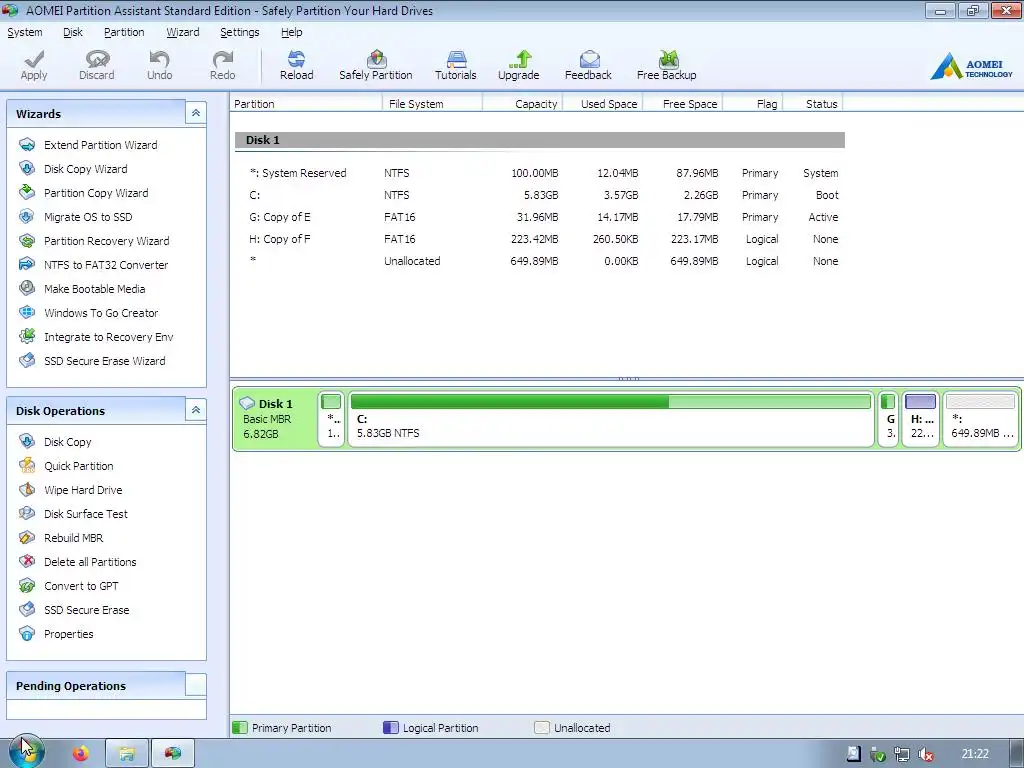Open Firefox from the taskbar
The width and height of the screenshot is (1024, 768).
click(80, 754)
